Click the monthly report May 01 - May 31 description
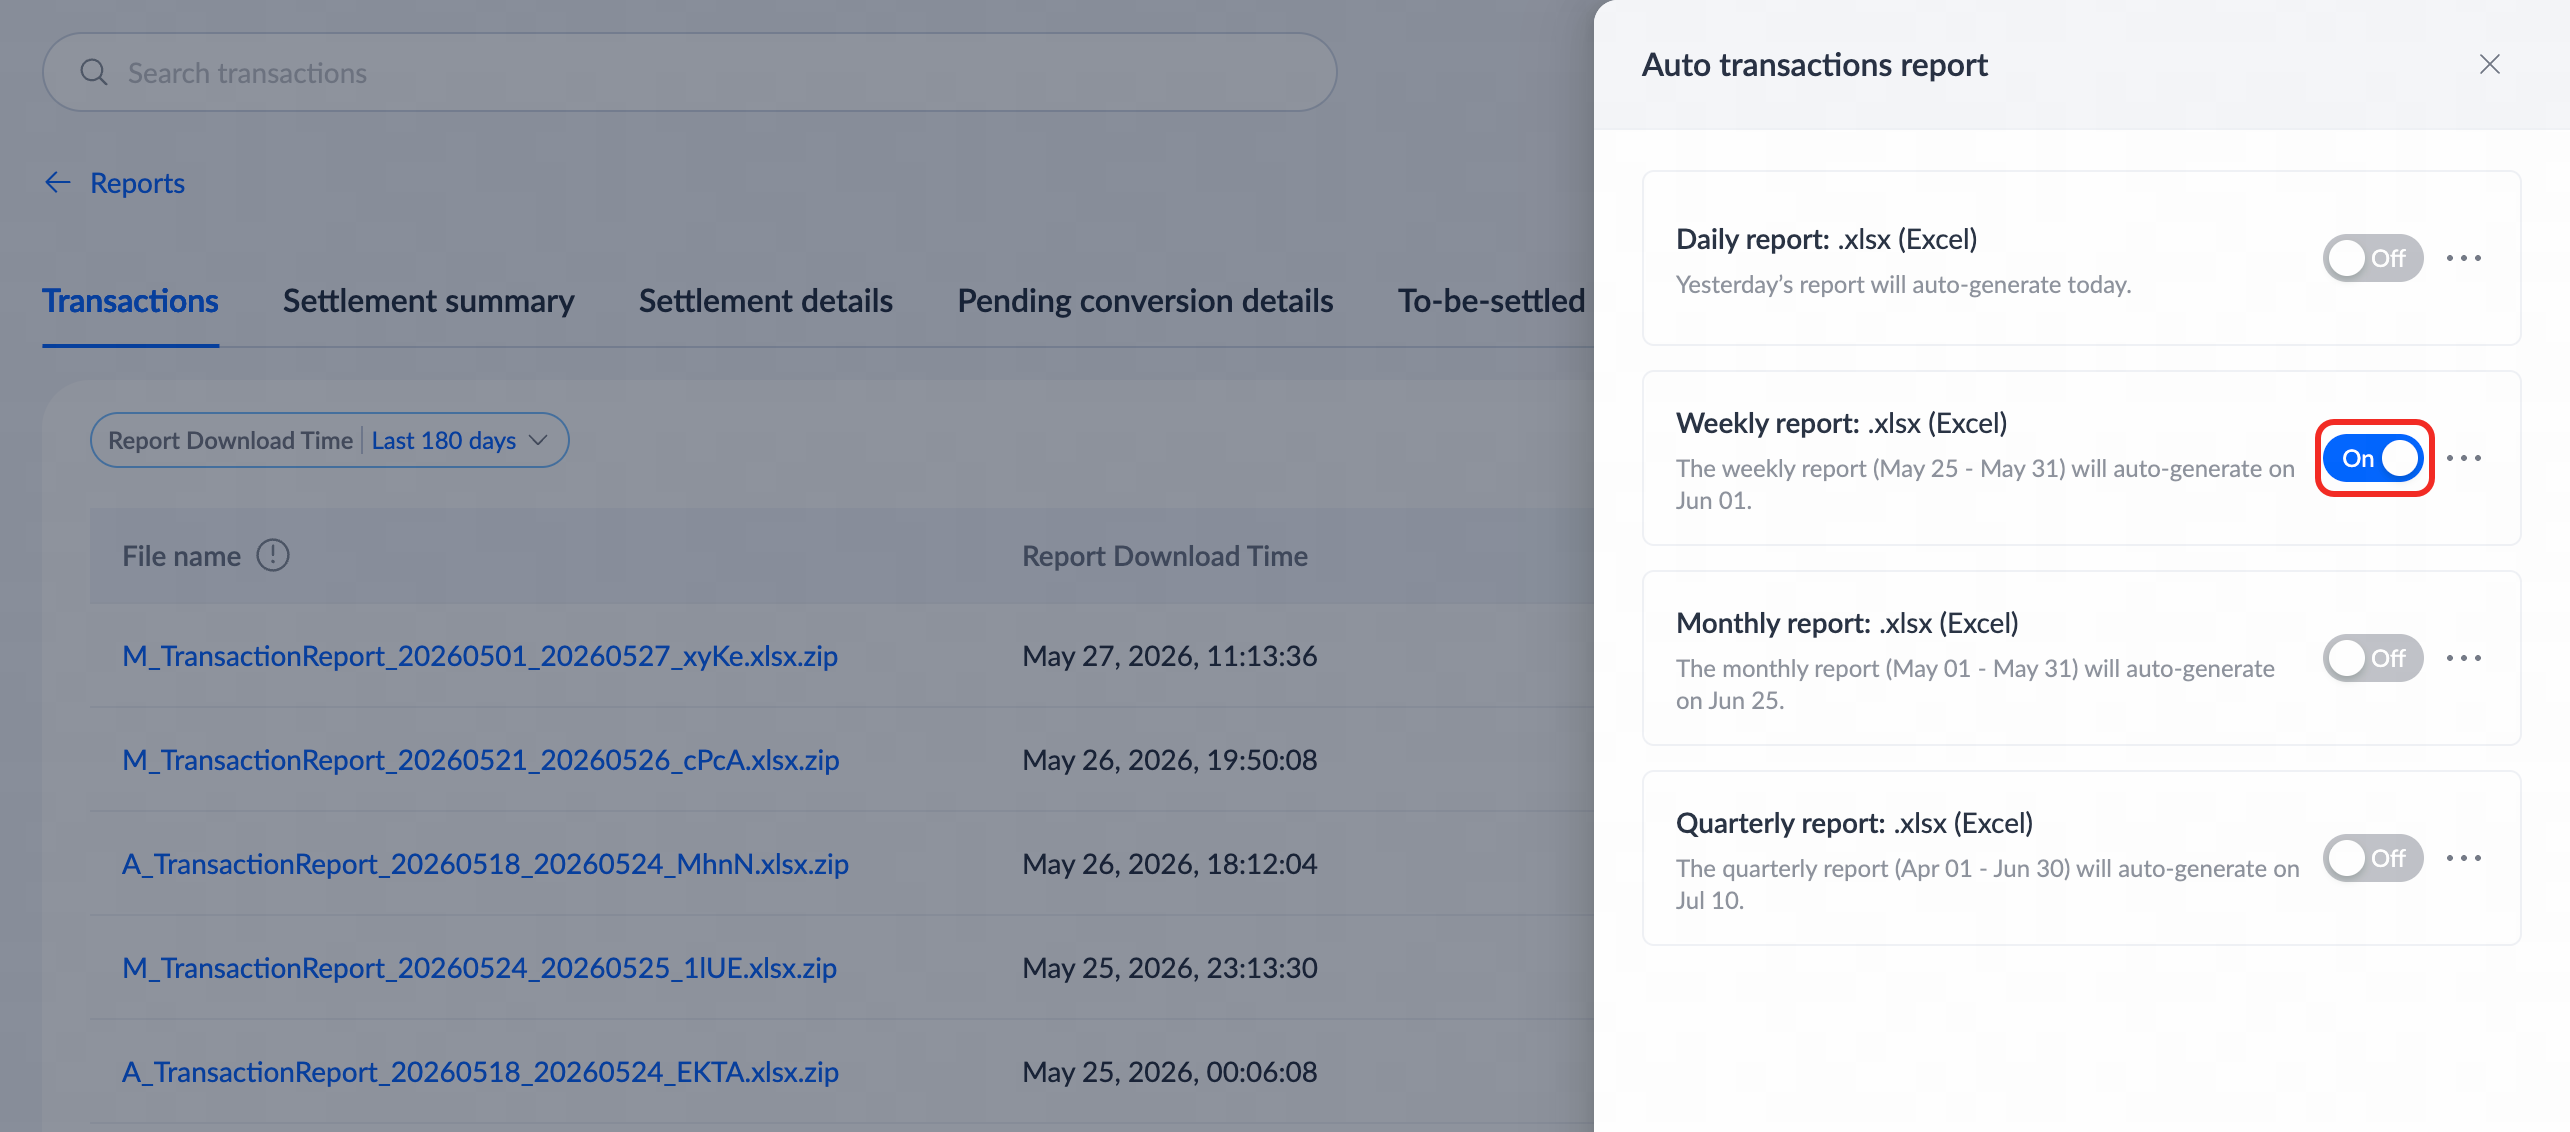Screen dimensions: 2570x1132 1976,684
